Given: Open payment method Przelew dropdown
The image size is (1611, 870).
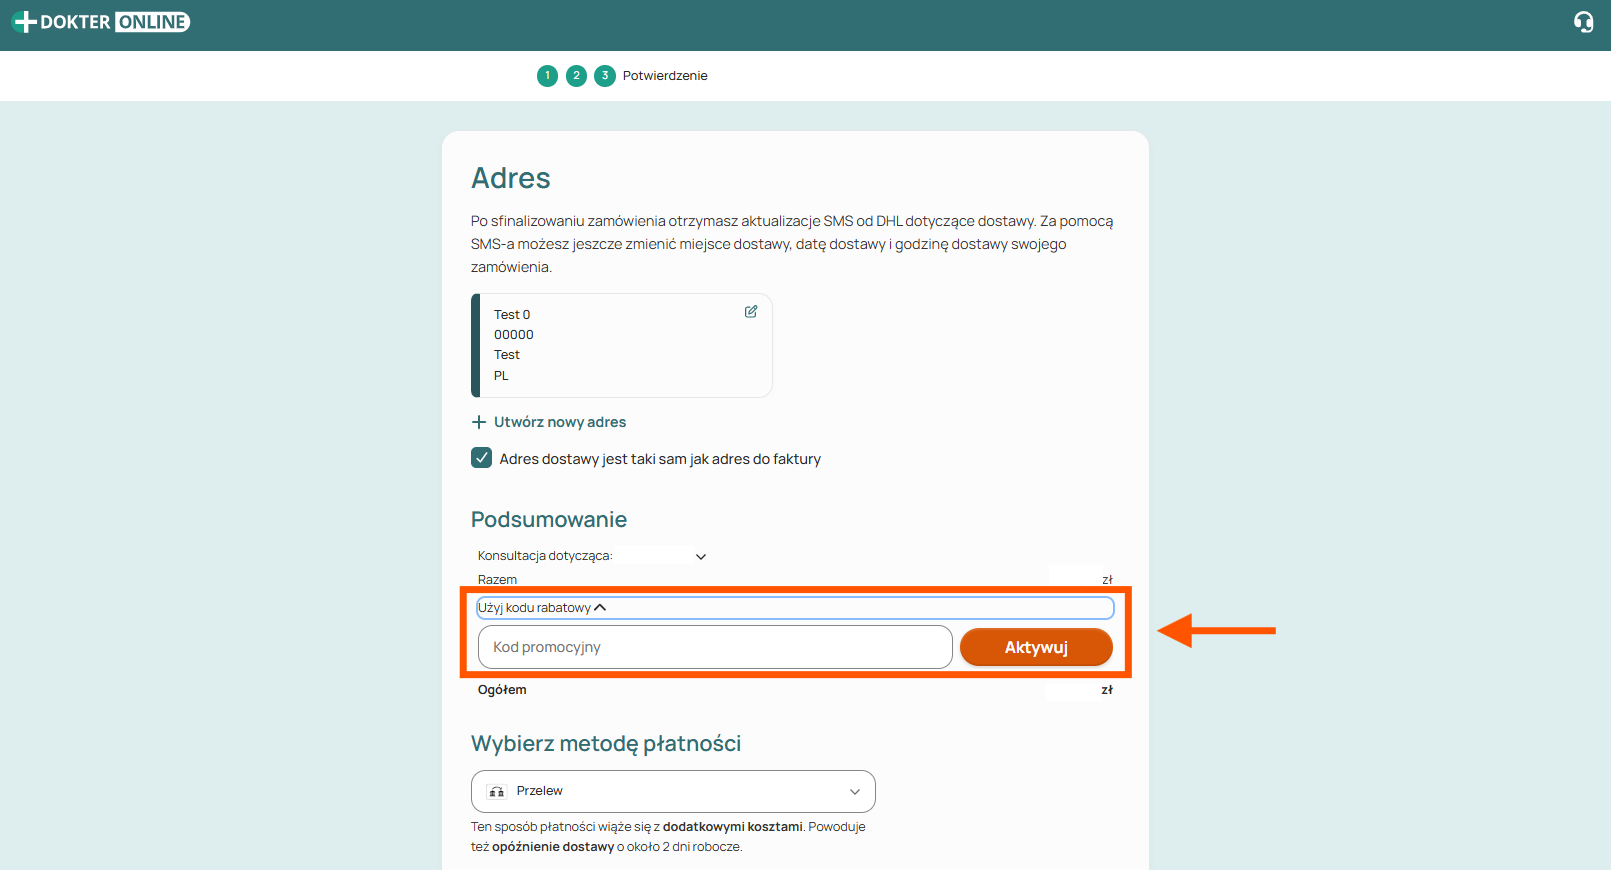Looking at the screenshot, I should [x=673, y=791].
